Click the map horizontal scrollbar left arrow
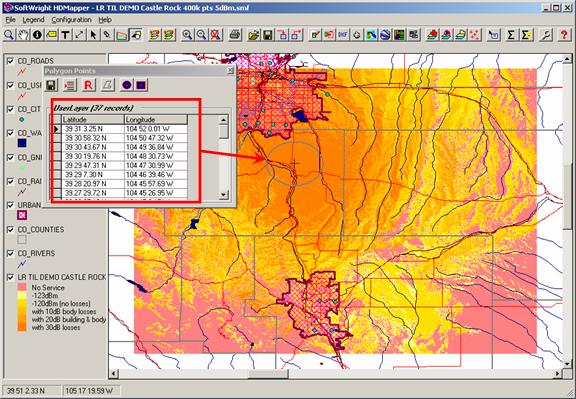Screen dimensions: 576x399 (x=114, y=374)
